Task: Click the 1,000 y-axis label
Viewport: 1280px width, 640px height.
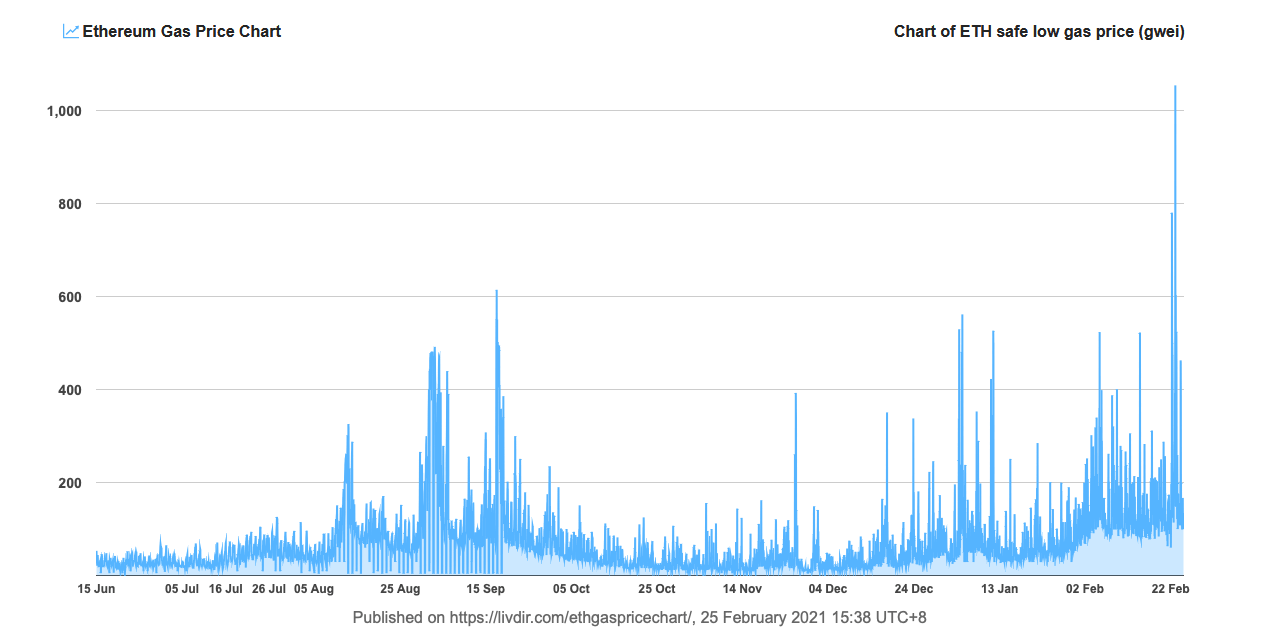Action: tap(63, 111)
